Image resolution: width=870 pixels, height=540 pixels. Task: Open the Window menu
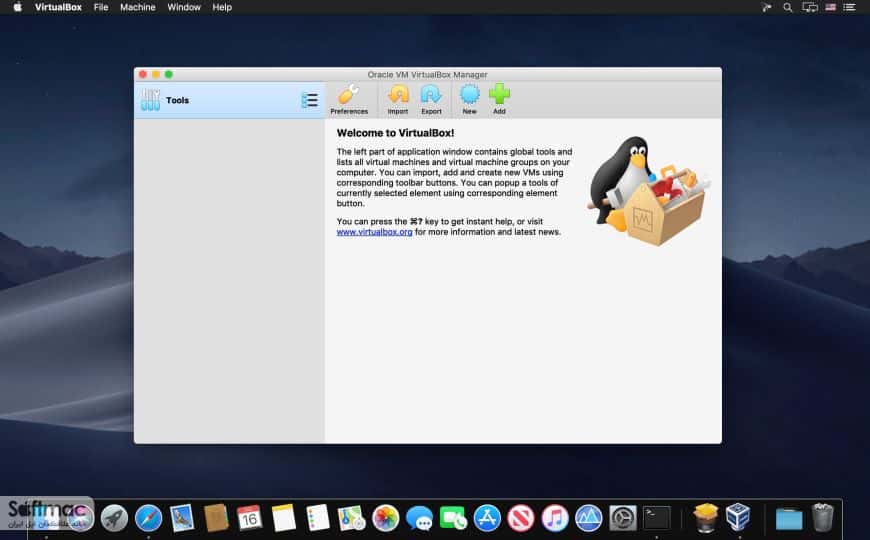tap(184, 7)
